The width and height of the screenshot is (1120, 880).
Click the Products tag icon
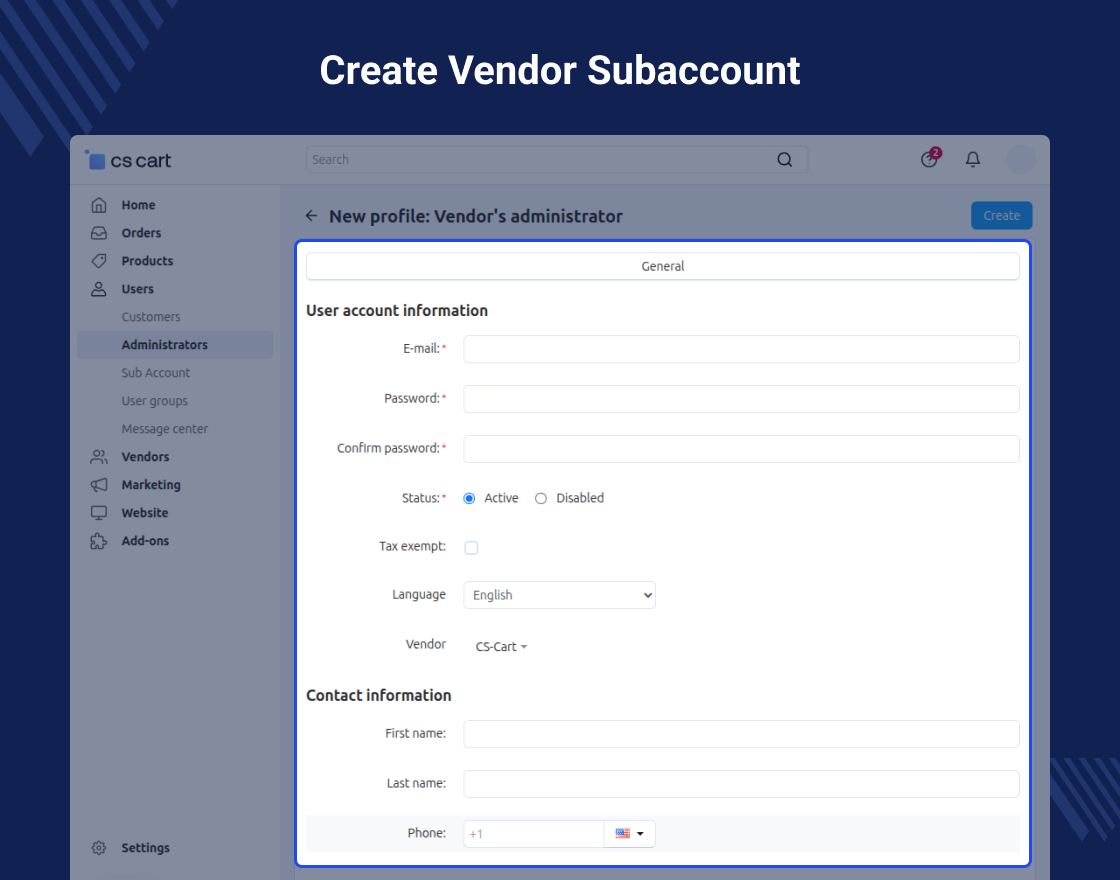pyautogui.click(x=99, y=261)
